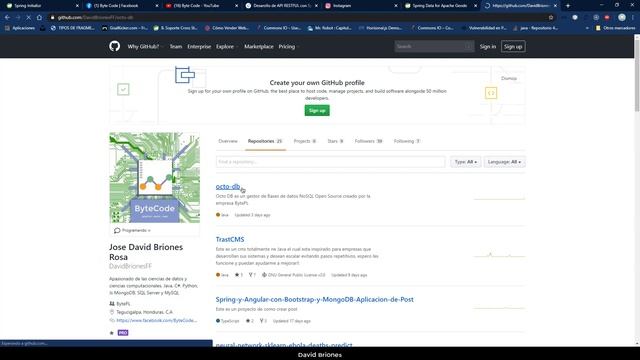Open the octo-db repository
This screenshot has width=640, height=360.
point(228,187)
